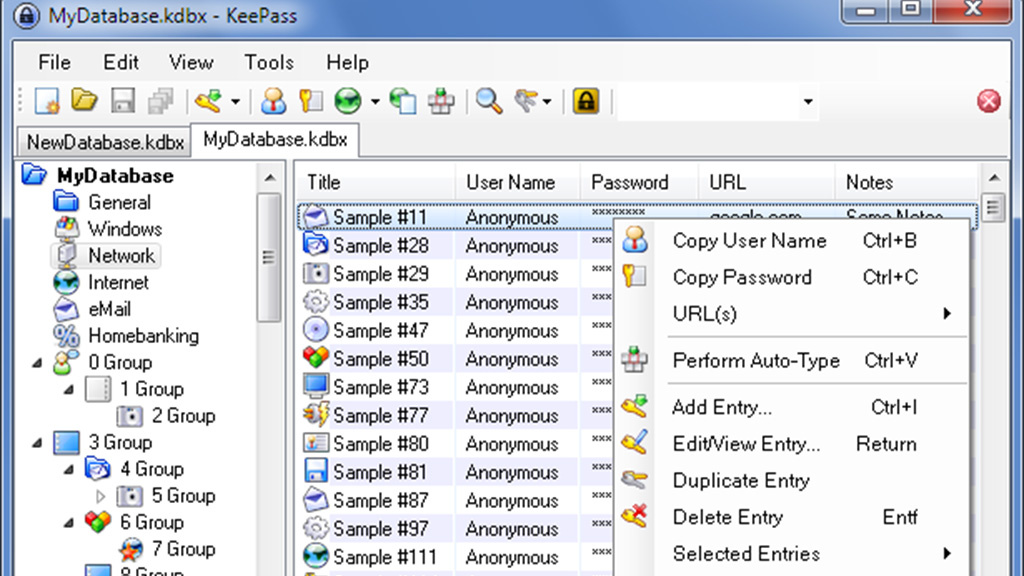Open the quick search combo dropdown arrow
The height and width of the screenshot is (576, 1024).
click(x=808, y=102)
